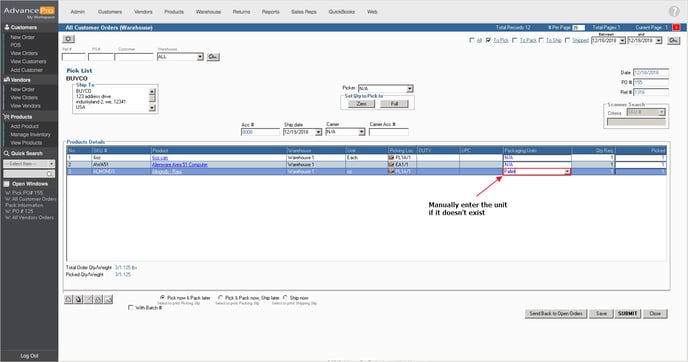Click the Ship To address scroll down arrow
Image resolution: width=688 pixels, height=362 pixels.
pyautogui.click(x=152, y=108)
